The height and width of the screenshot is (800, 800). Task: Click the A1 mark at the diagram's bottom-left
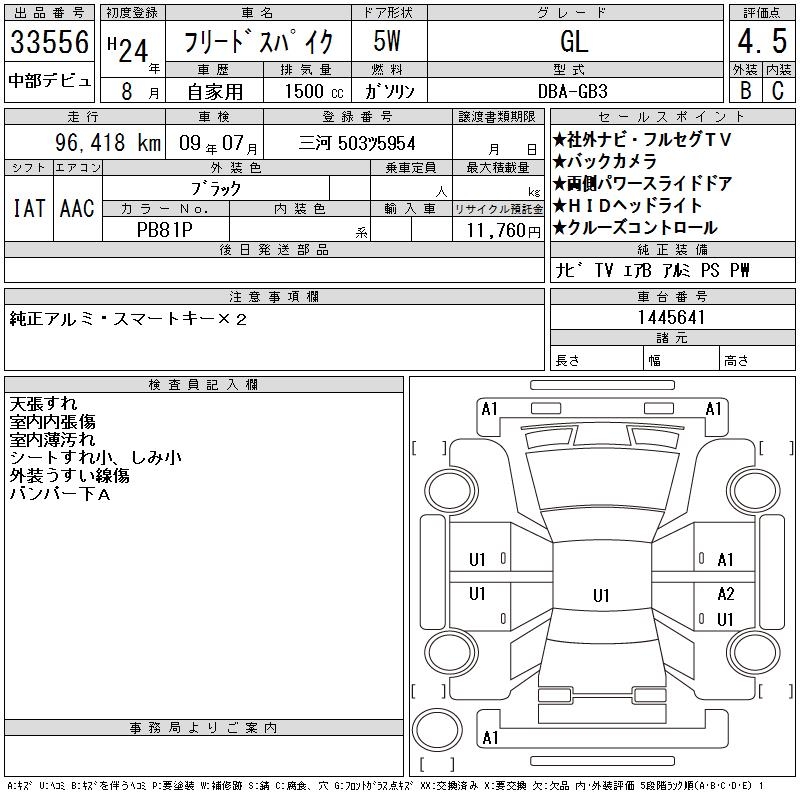click(490, 738)
